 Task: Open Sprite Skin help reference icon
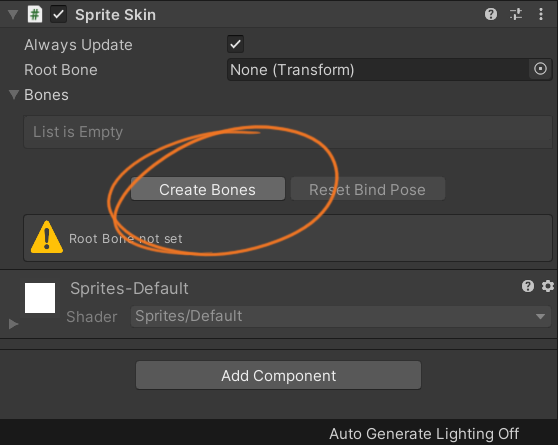pyautogui.click(x=491, y=14)
